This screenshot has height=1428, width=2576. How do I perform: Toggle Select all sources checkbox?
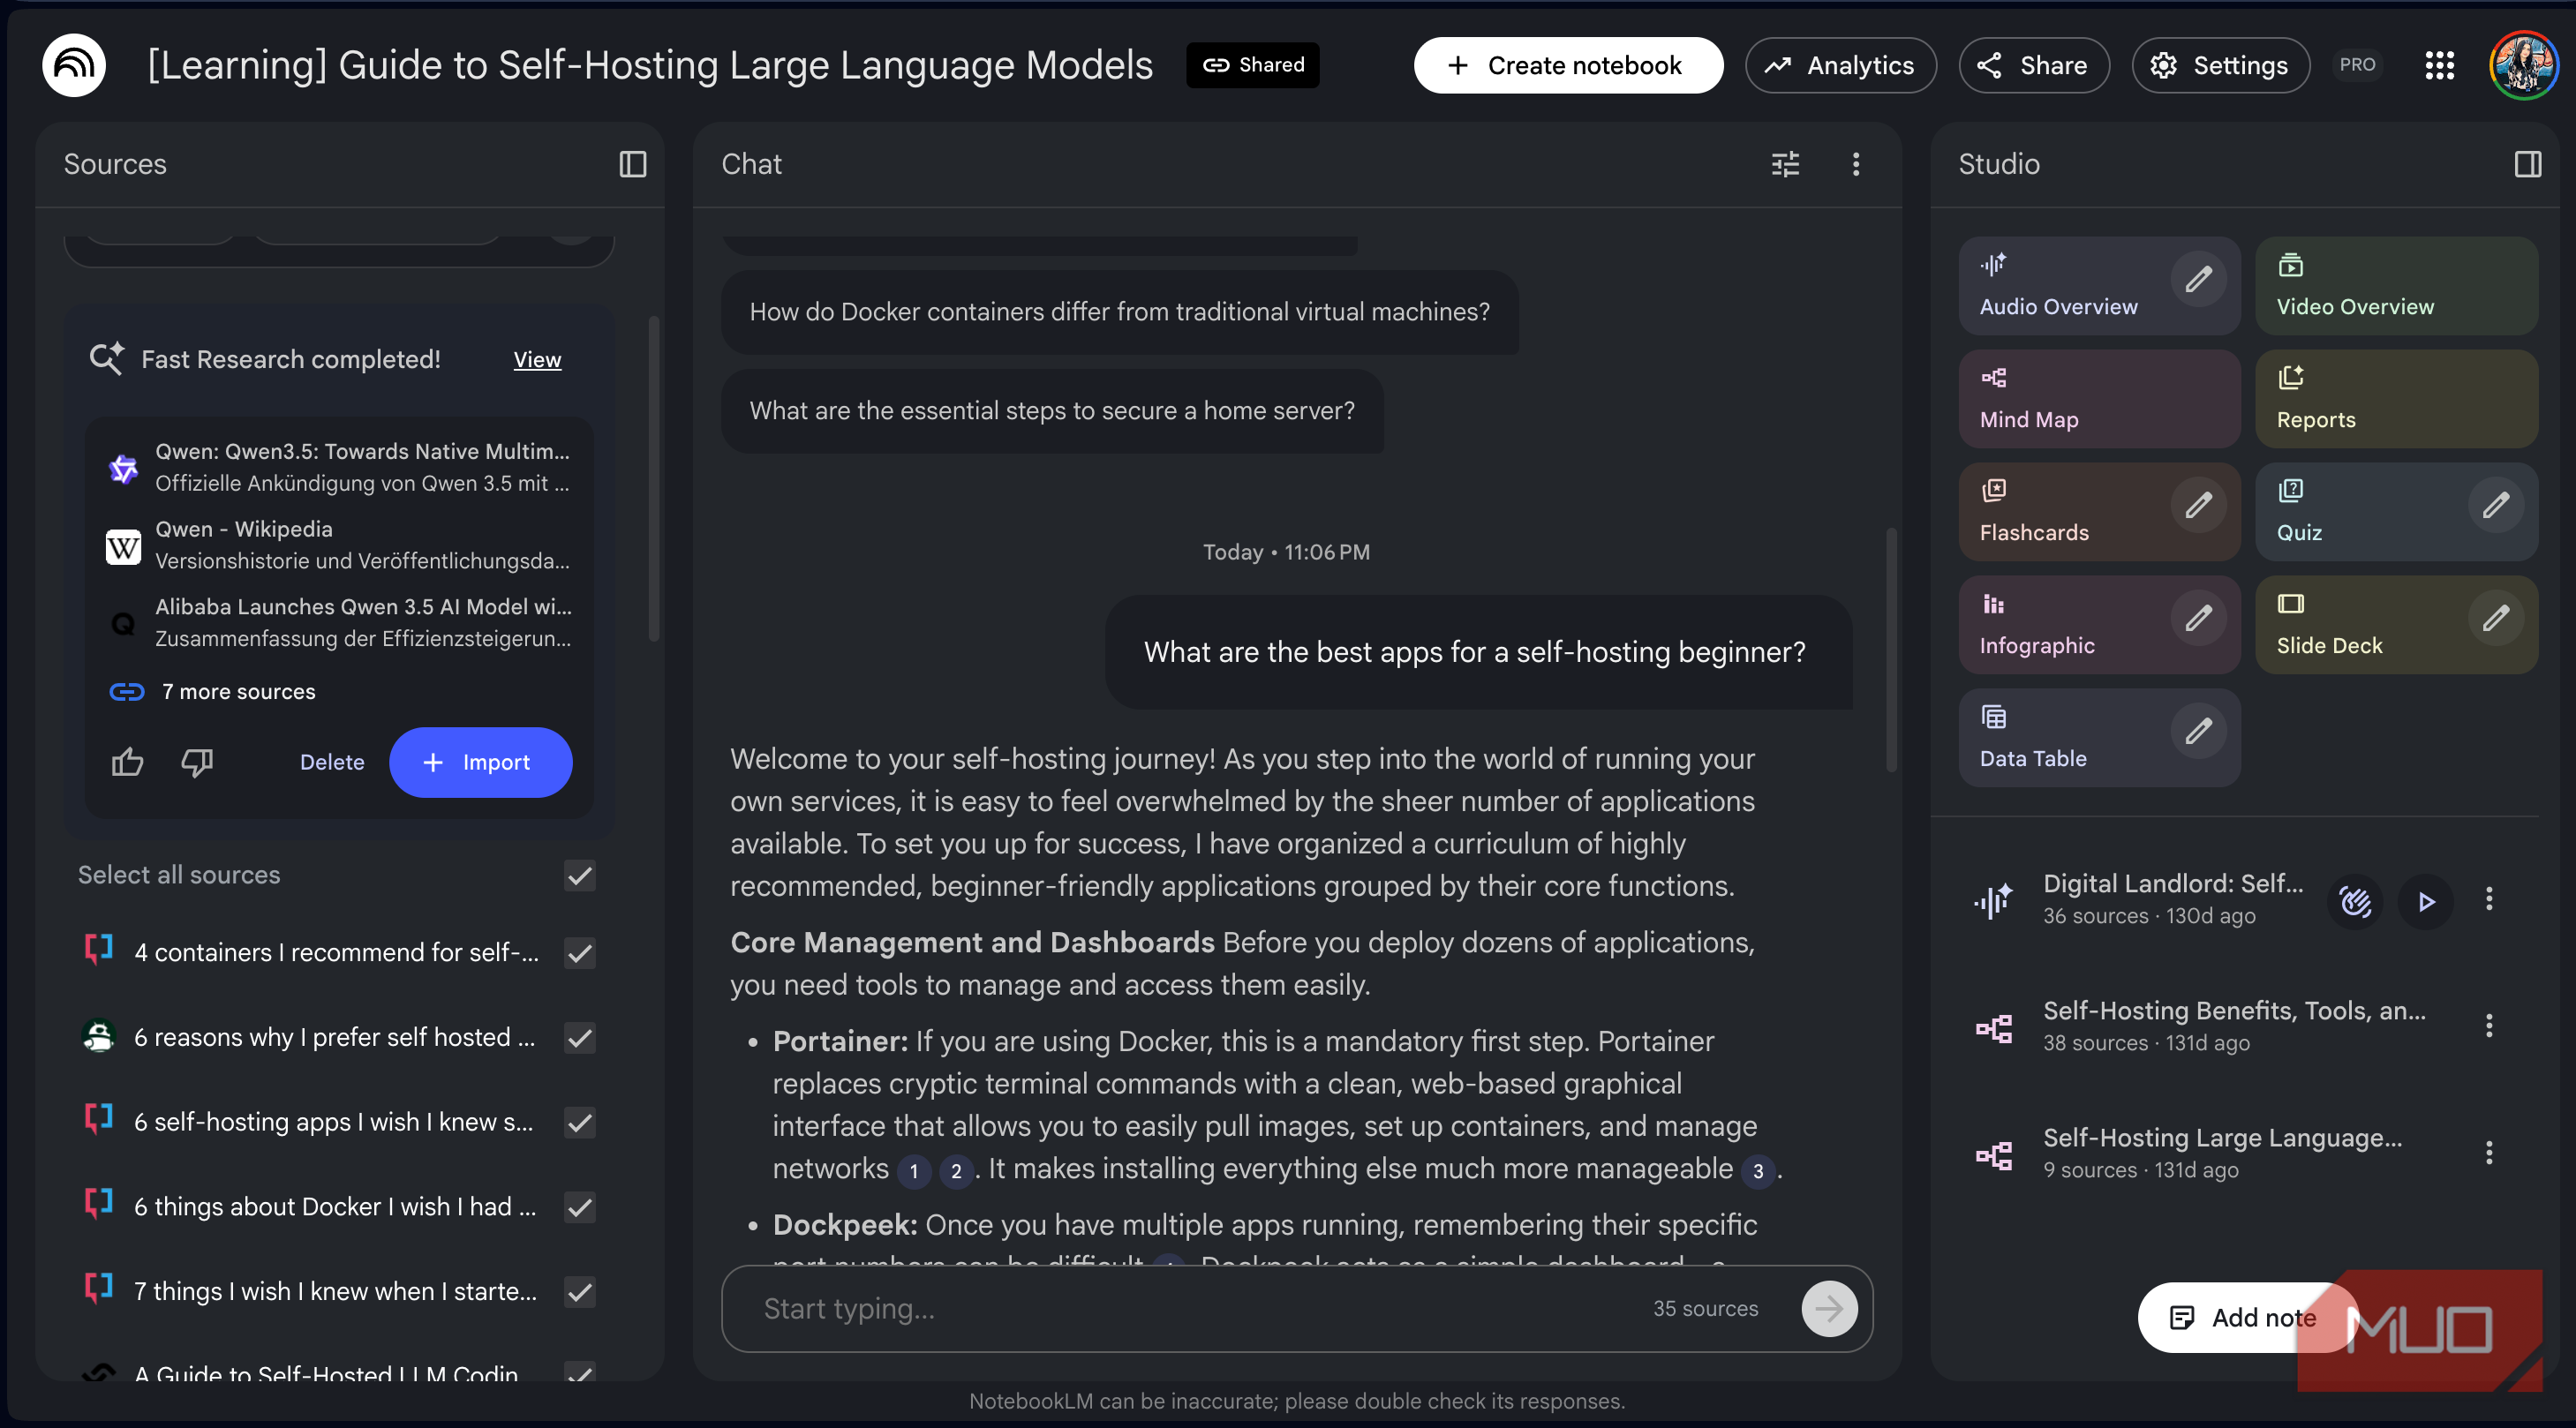point(580,875)
